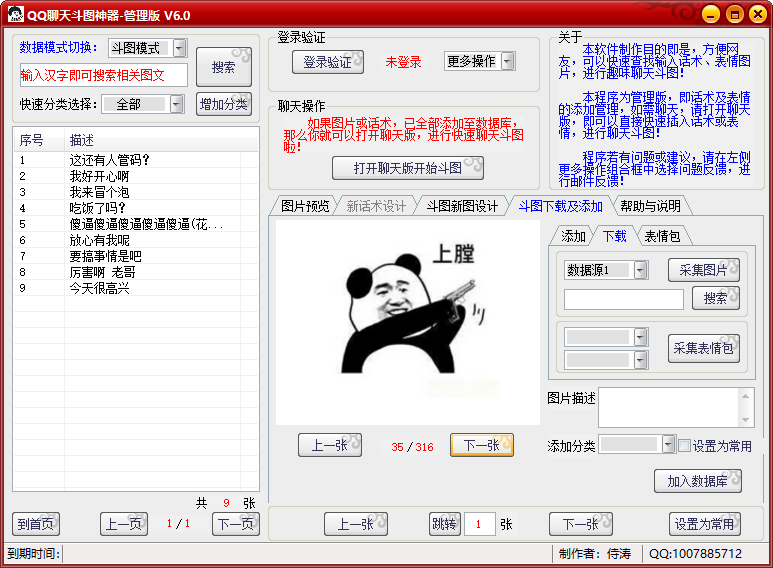Click the 加入数据库 button
Image resolution: width=773 pixels, height=568 pixels.
(698, 481)
